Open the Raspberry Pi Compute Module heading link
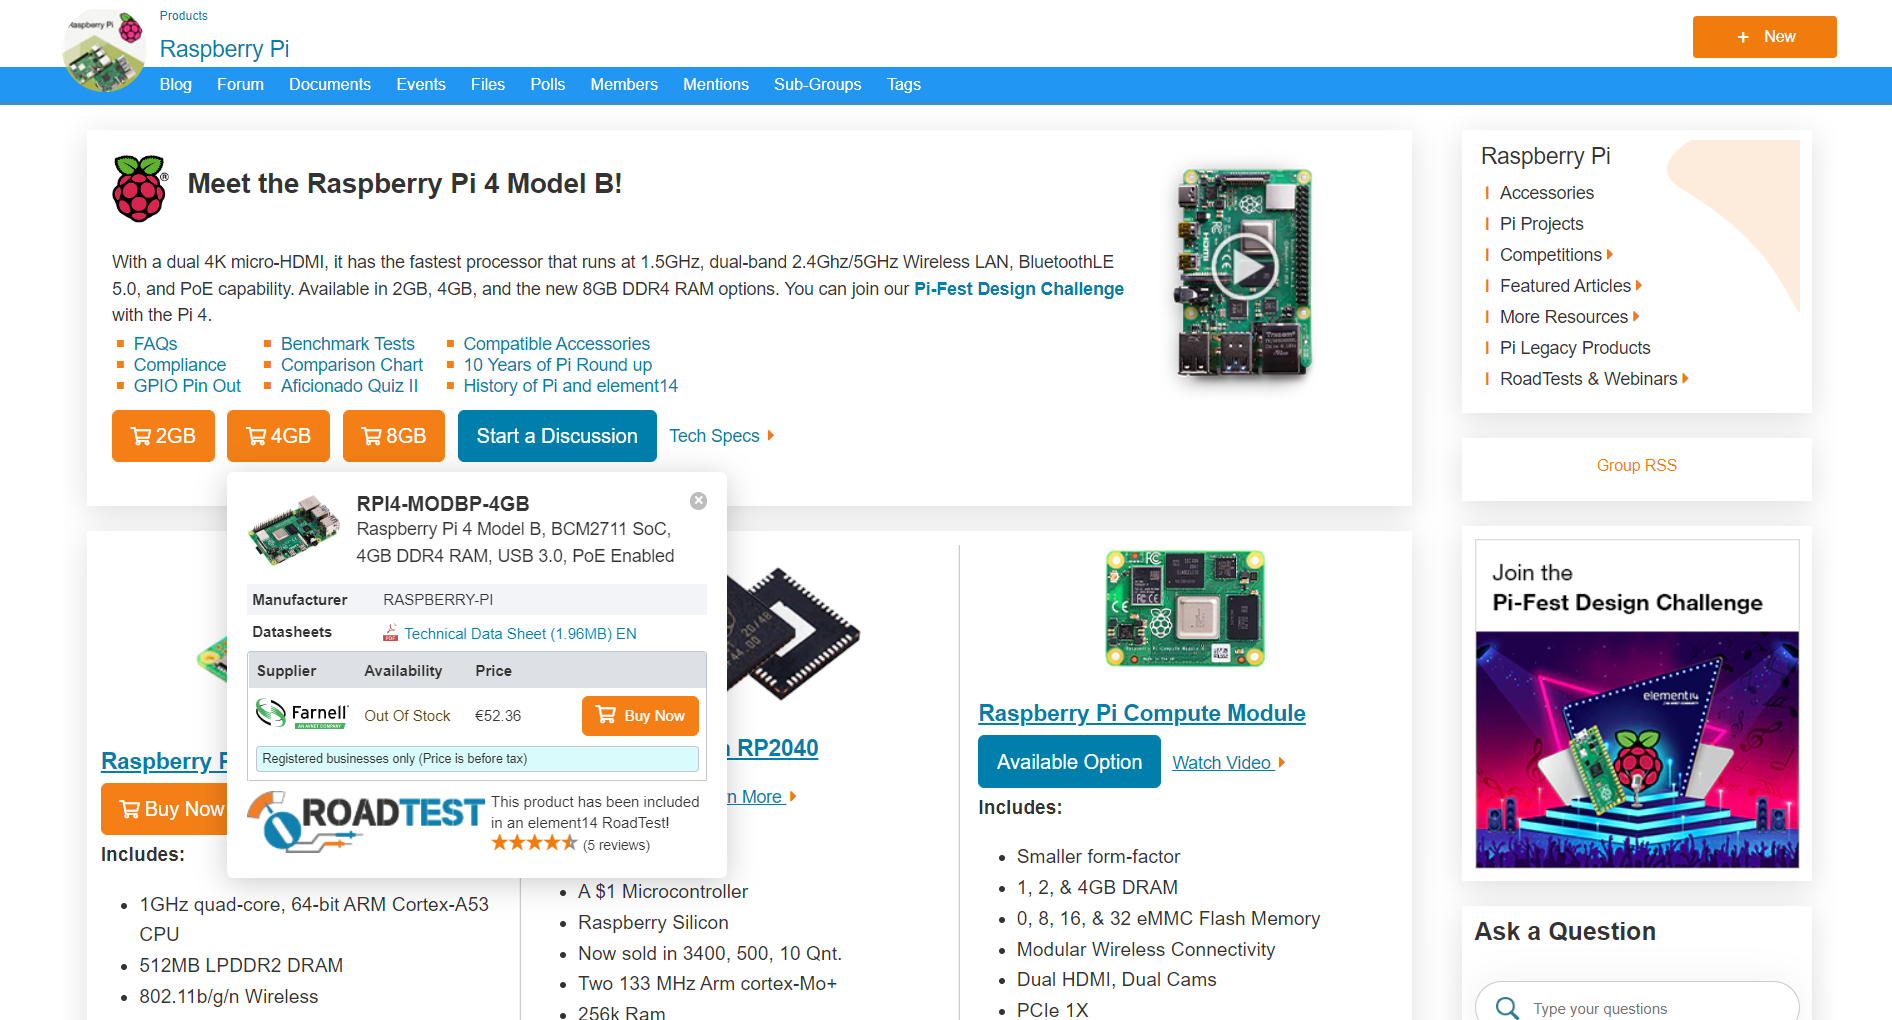This screenshot has height=1020, width=1892. point(1142,713)
